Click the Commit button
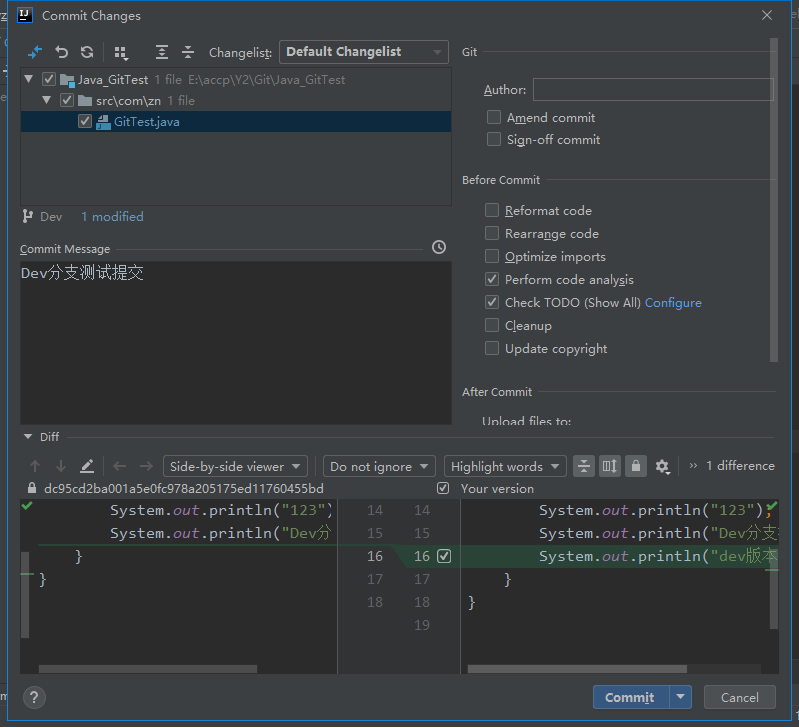Viewport: 799px width, 728px height. (x=630, y=697)
